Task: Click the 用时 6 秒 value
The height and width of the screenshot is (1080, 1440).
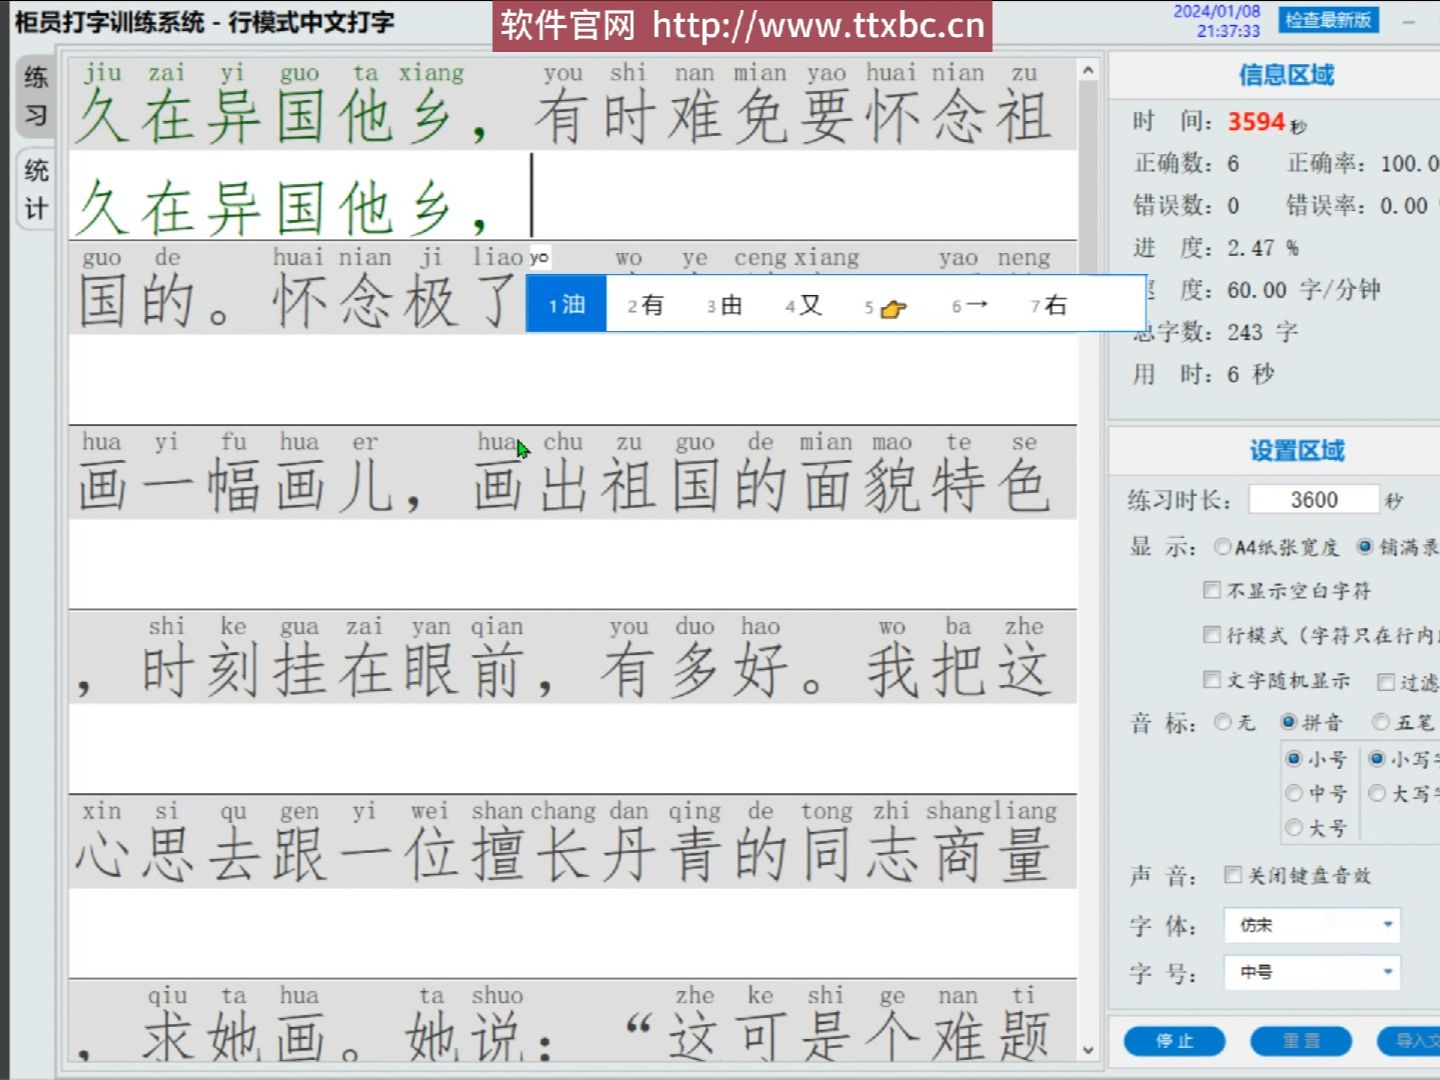Action: pos(1250,374)
